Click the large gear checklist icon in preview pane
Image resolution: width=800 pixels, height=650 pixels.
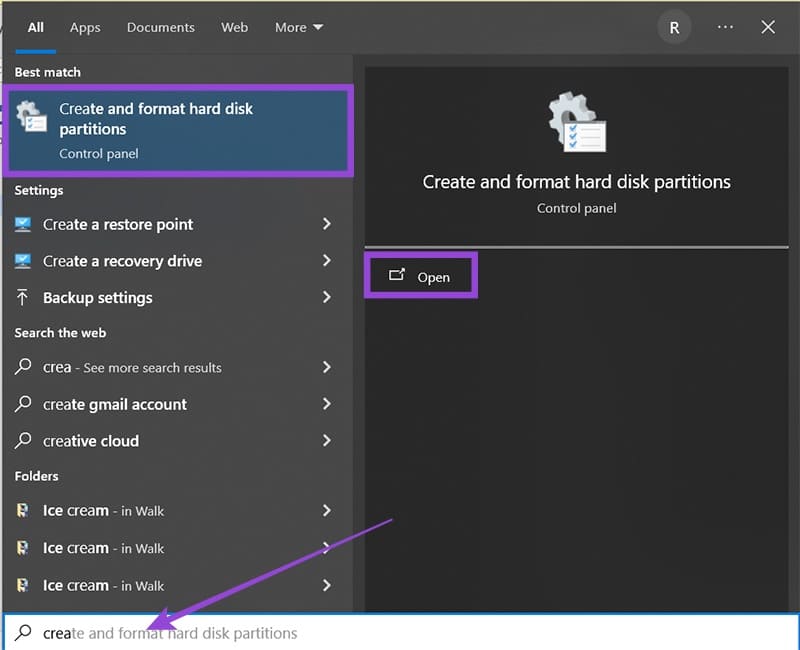coord(577,122)
